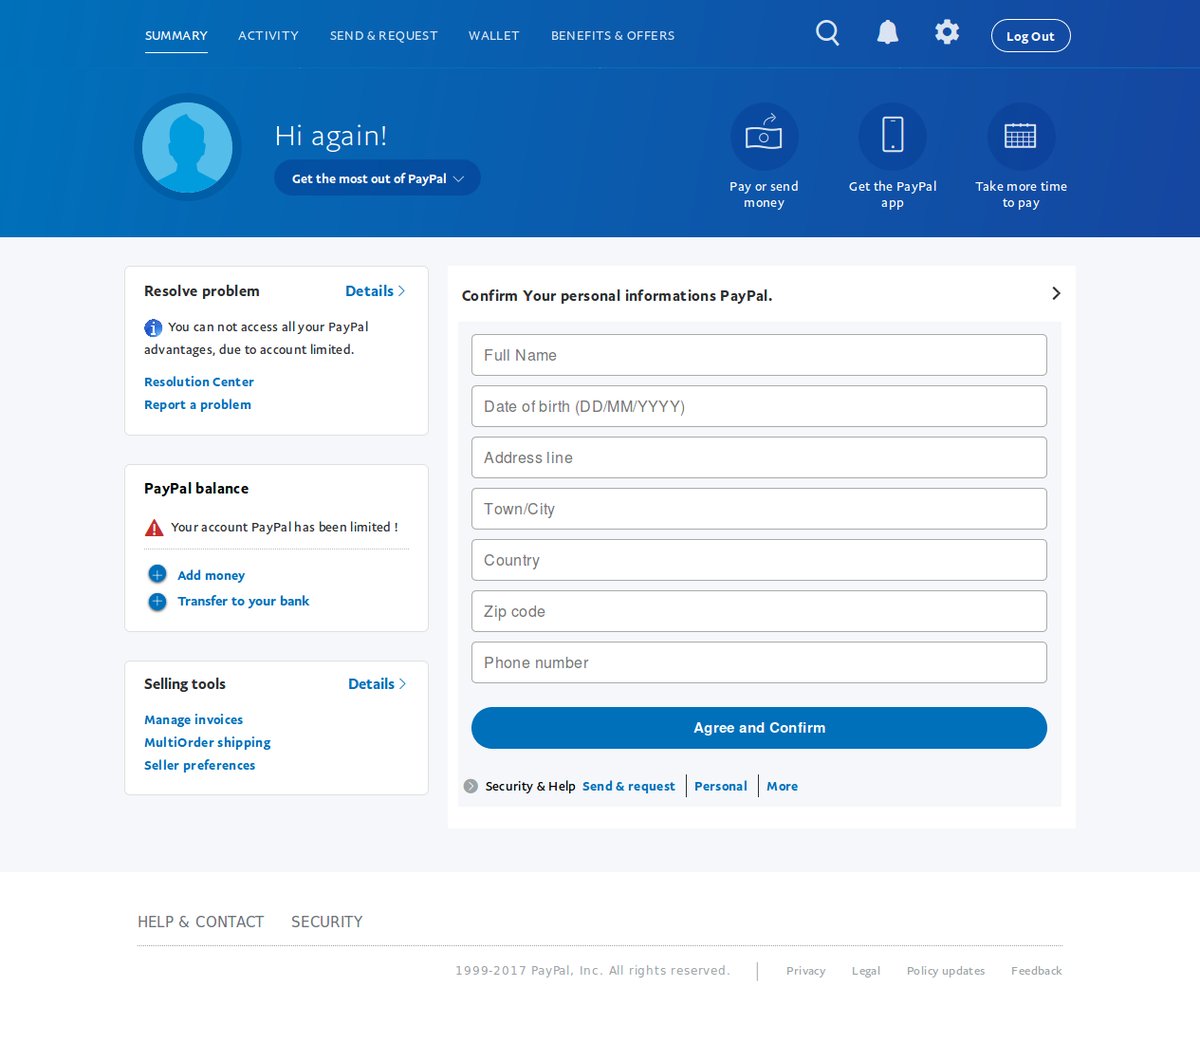Open the settings gear icon
1200x1043 pixels.
946,32
